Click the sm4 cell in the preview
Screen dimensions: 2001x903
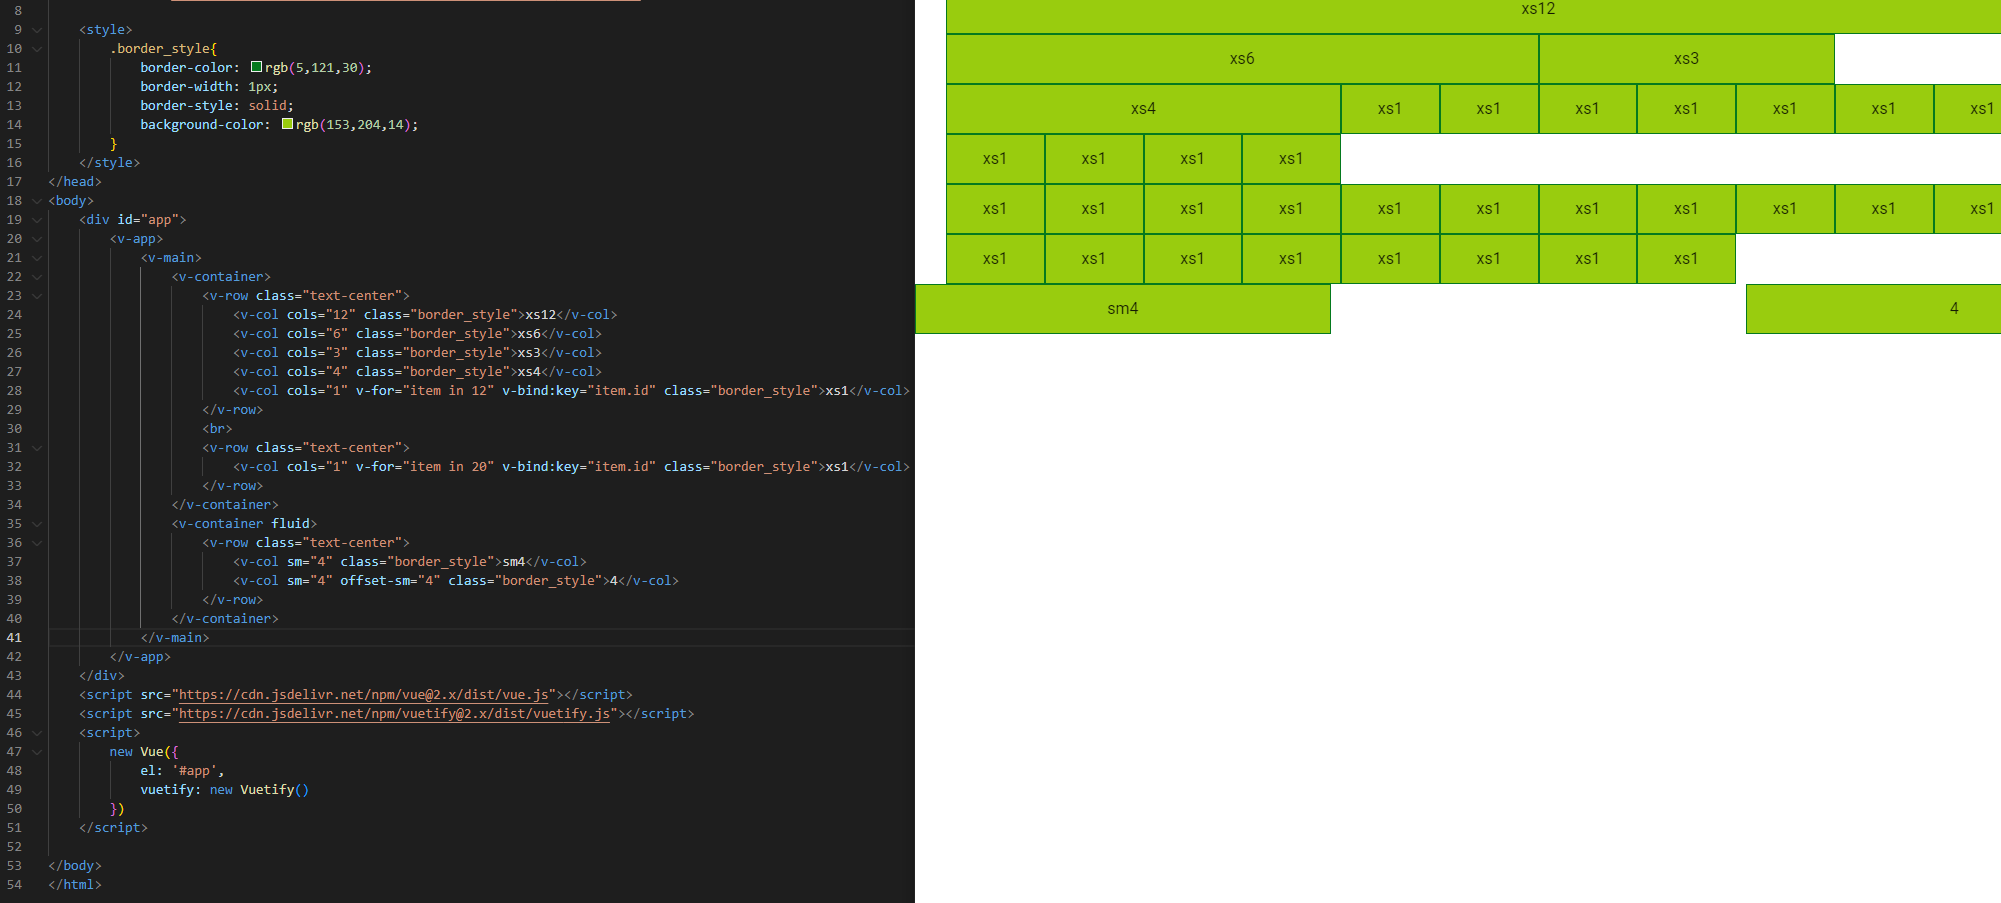(x=1123, y=309)
